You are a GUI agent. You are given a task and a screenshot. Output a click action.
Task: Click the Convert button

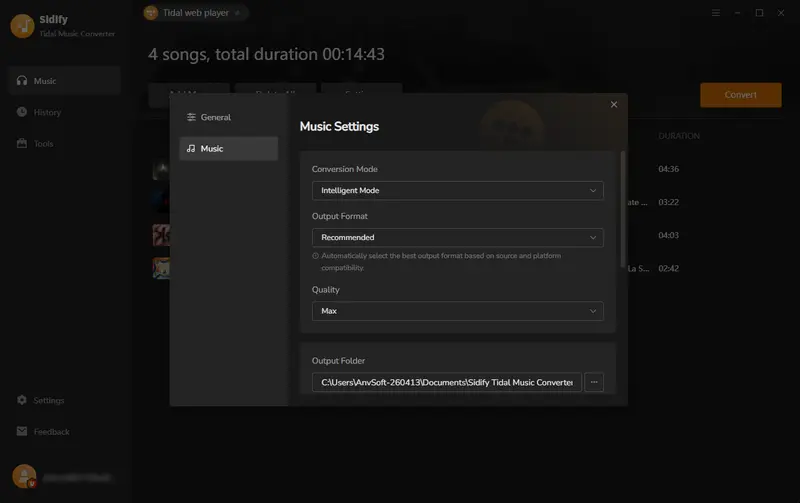(x=740, y=95)
